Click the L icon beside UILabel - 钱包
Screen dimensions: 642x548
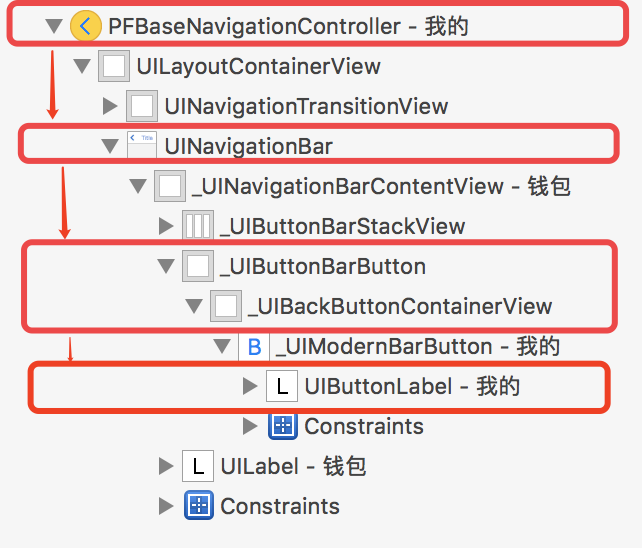point(198,466)
